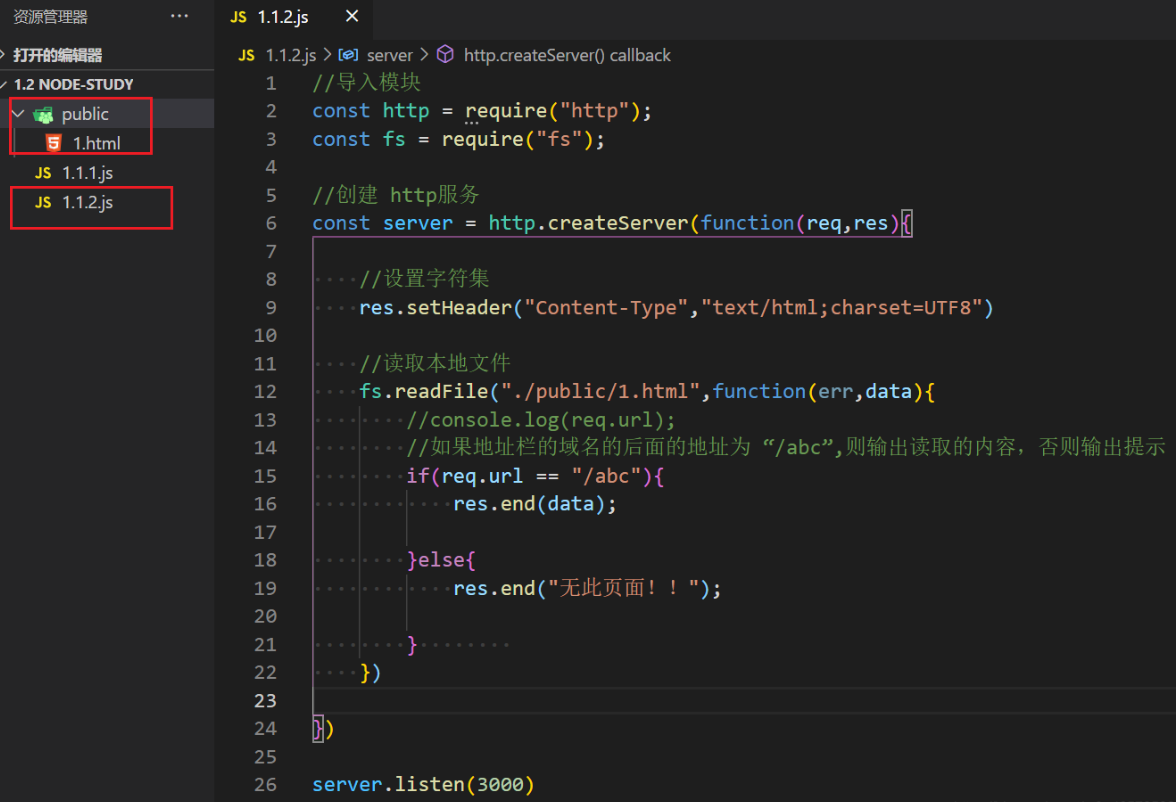The image size is (1176, 802).
Task: Click the green public folder icon
Action: click(x=43, y=114)
